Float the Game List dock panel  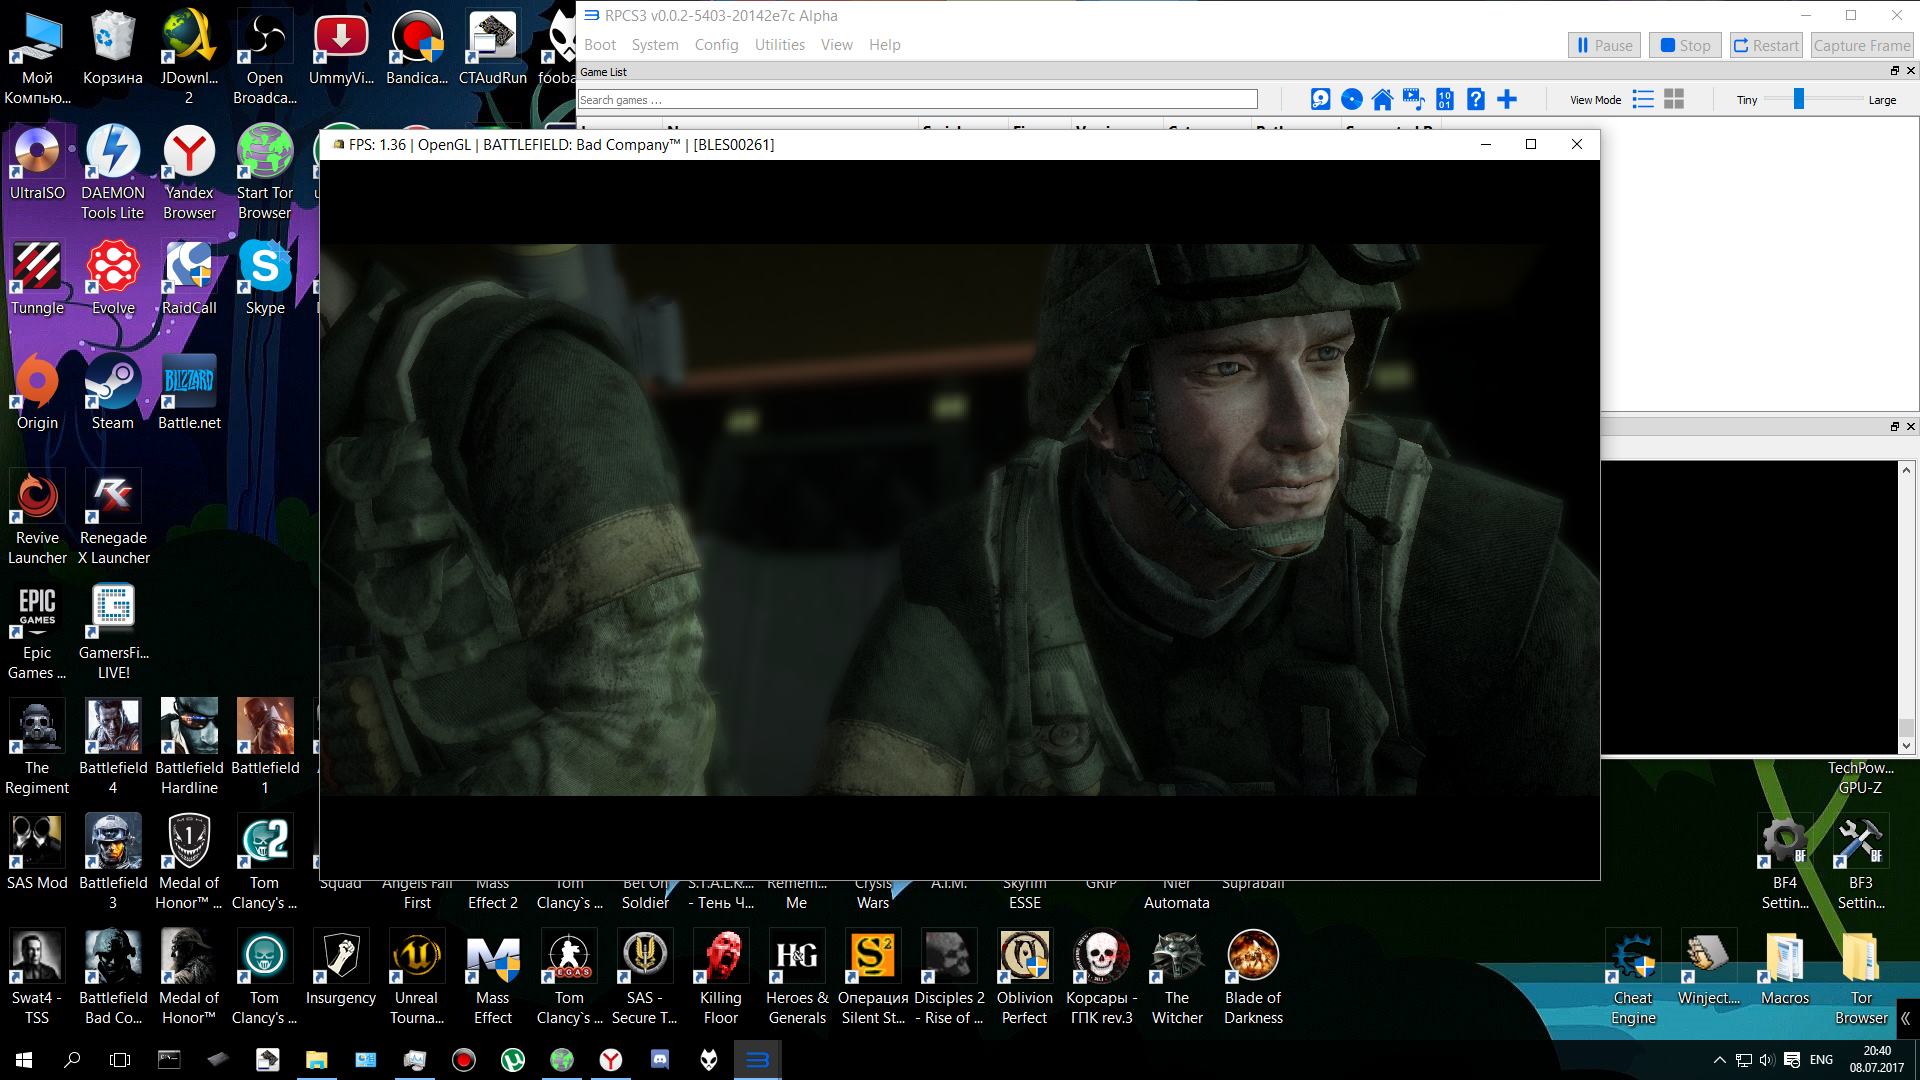pyautogui.click(x=1894, y=71)
